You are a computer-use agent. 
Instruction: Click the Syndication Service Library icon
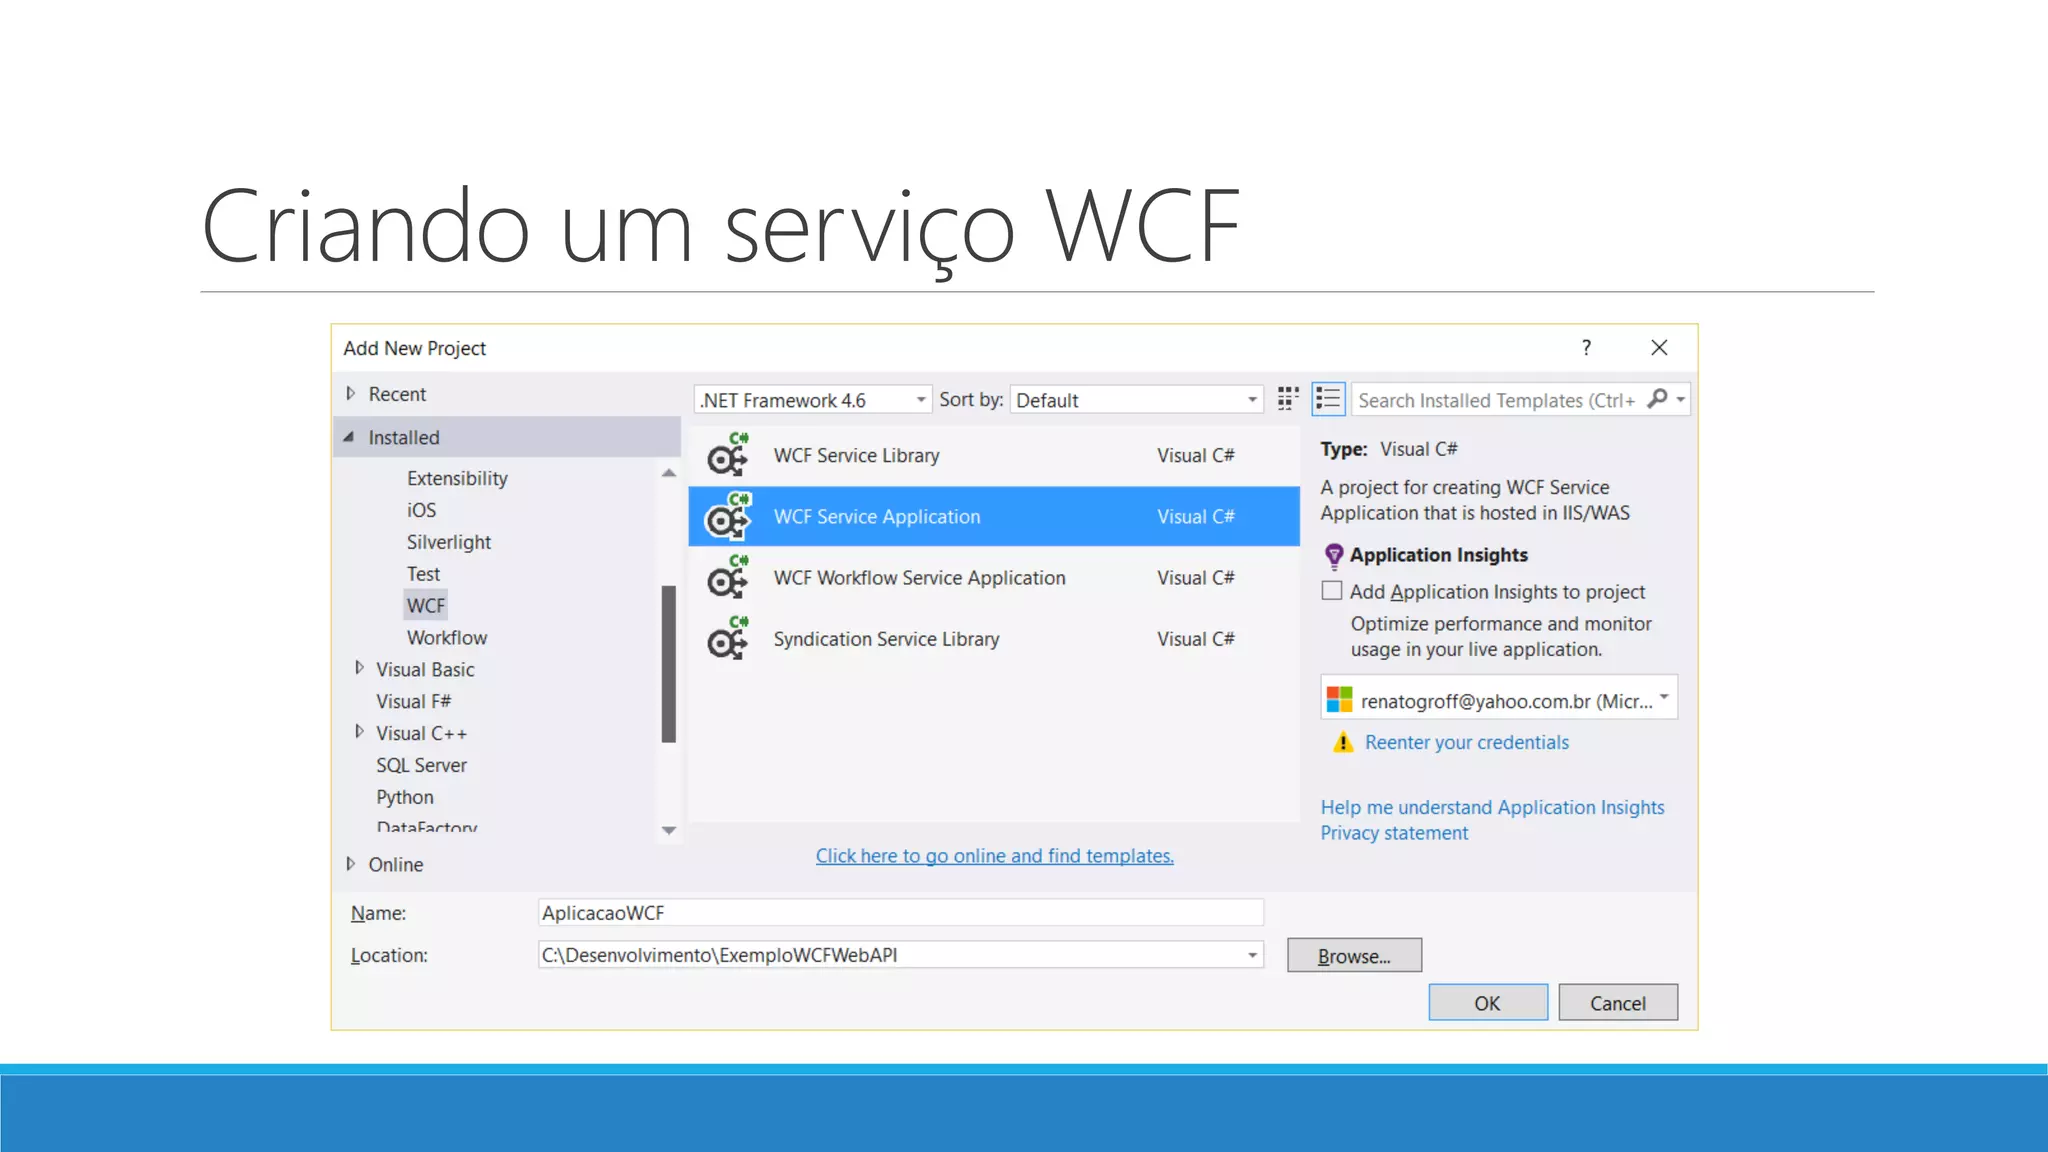coord(728,638)
